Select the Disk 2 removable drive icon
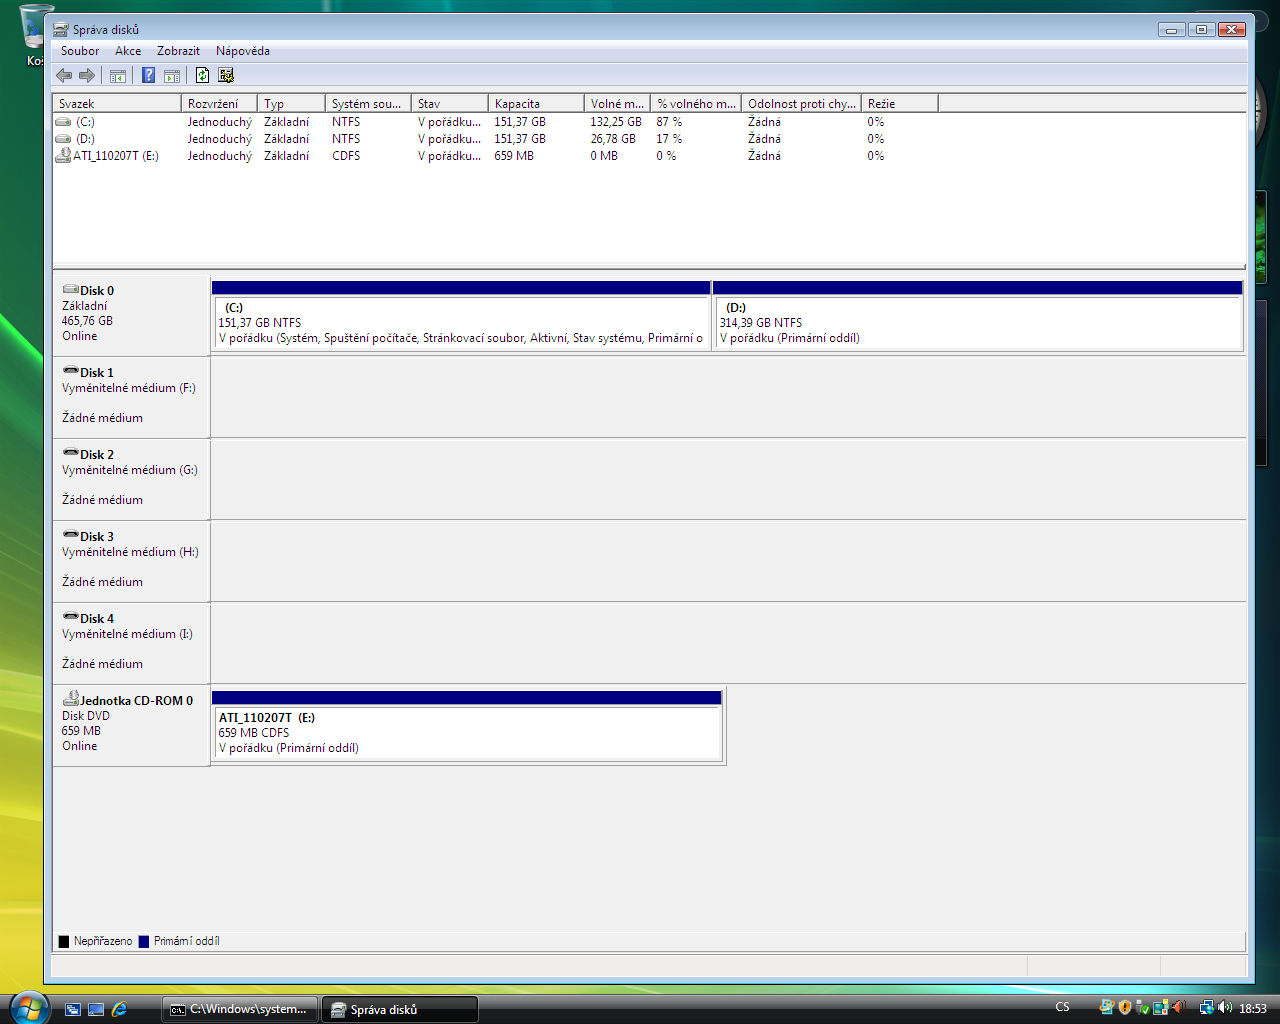This screenshot has height=1024, width=1280. pyautogui.click(x=70, y=453)
